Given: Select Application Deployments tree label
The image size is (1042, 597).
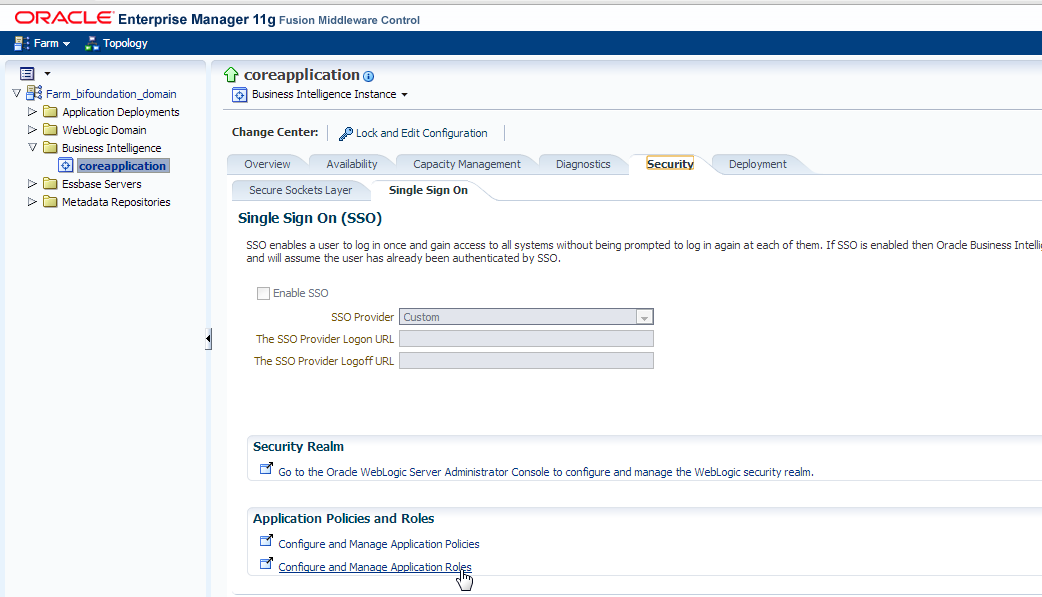Looking at the screenshot, I should point(121,112).
